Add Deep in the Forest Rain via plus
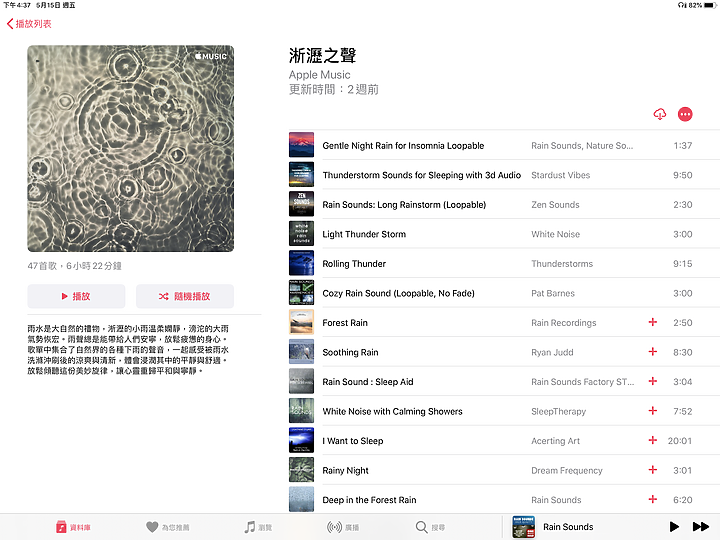The image size is (720, 540). [652, 499]
